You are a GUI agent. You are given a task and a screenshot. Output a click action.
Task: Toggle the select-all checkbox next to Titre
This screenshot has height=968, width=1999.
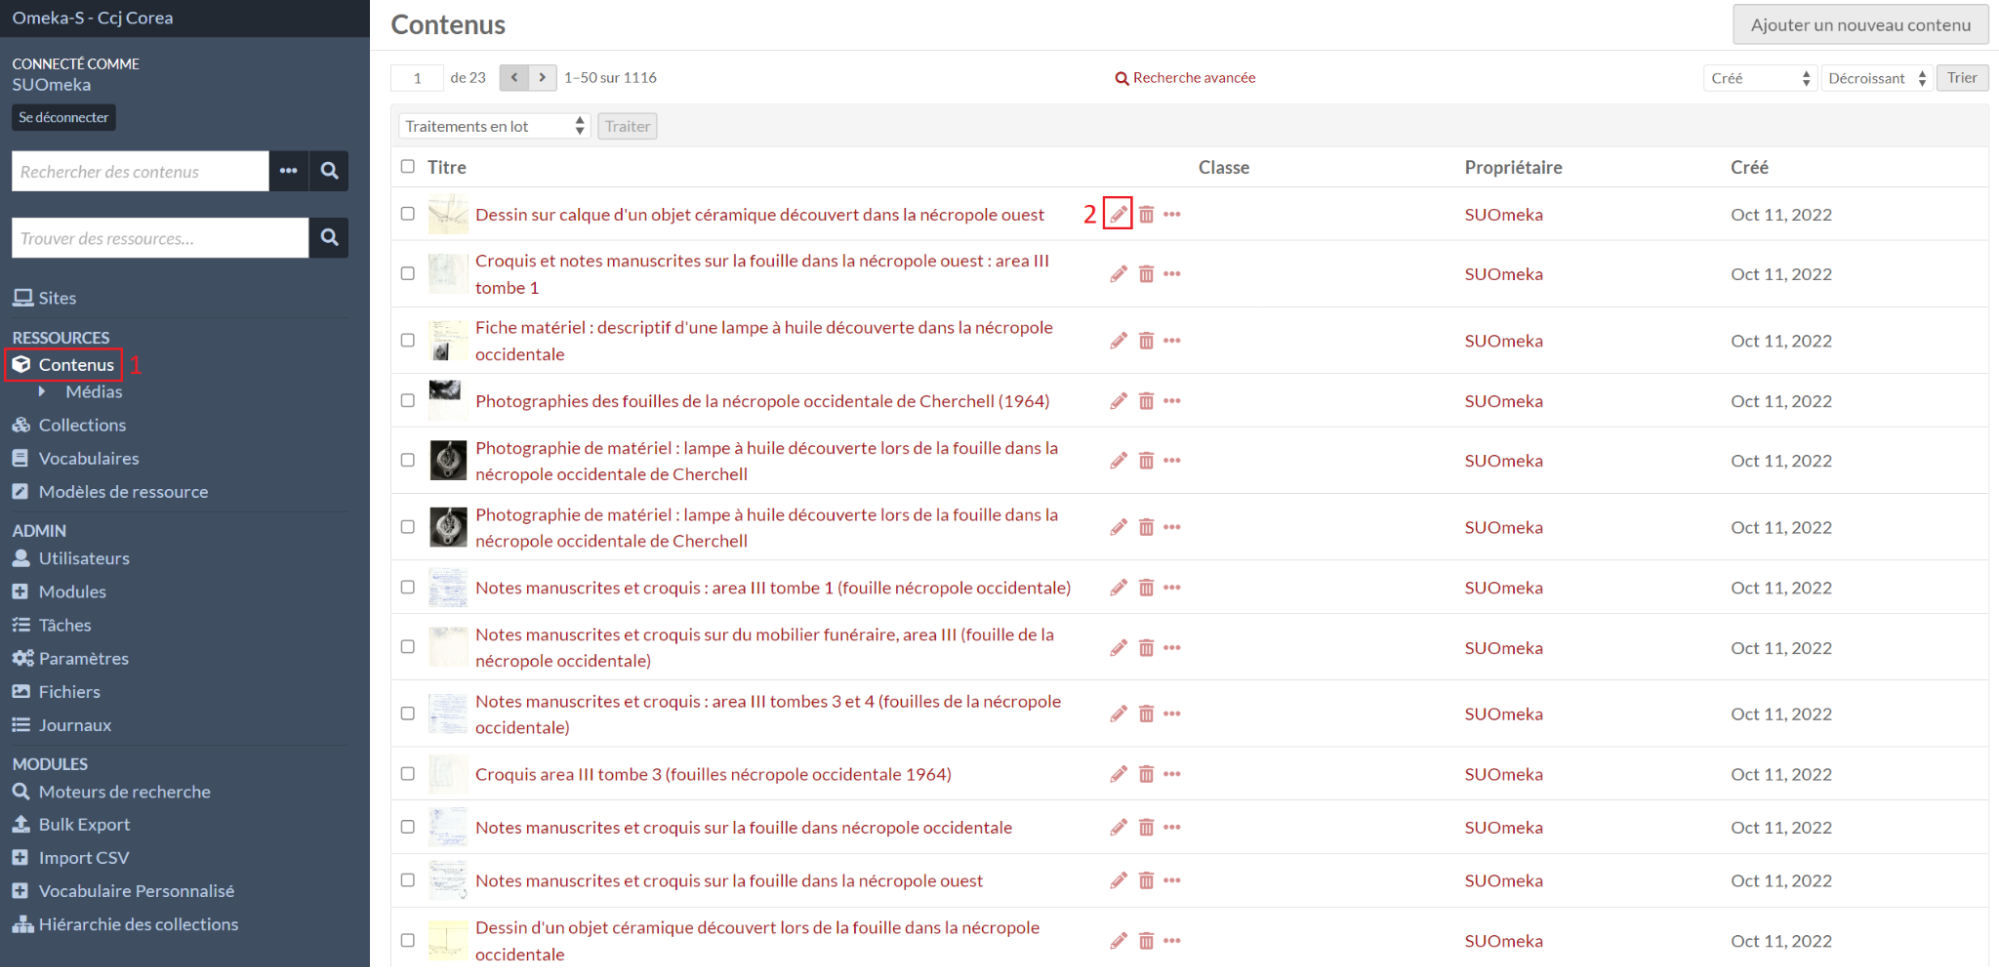[x=407, y=167]
